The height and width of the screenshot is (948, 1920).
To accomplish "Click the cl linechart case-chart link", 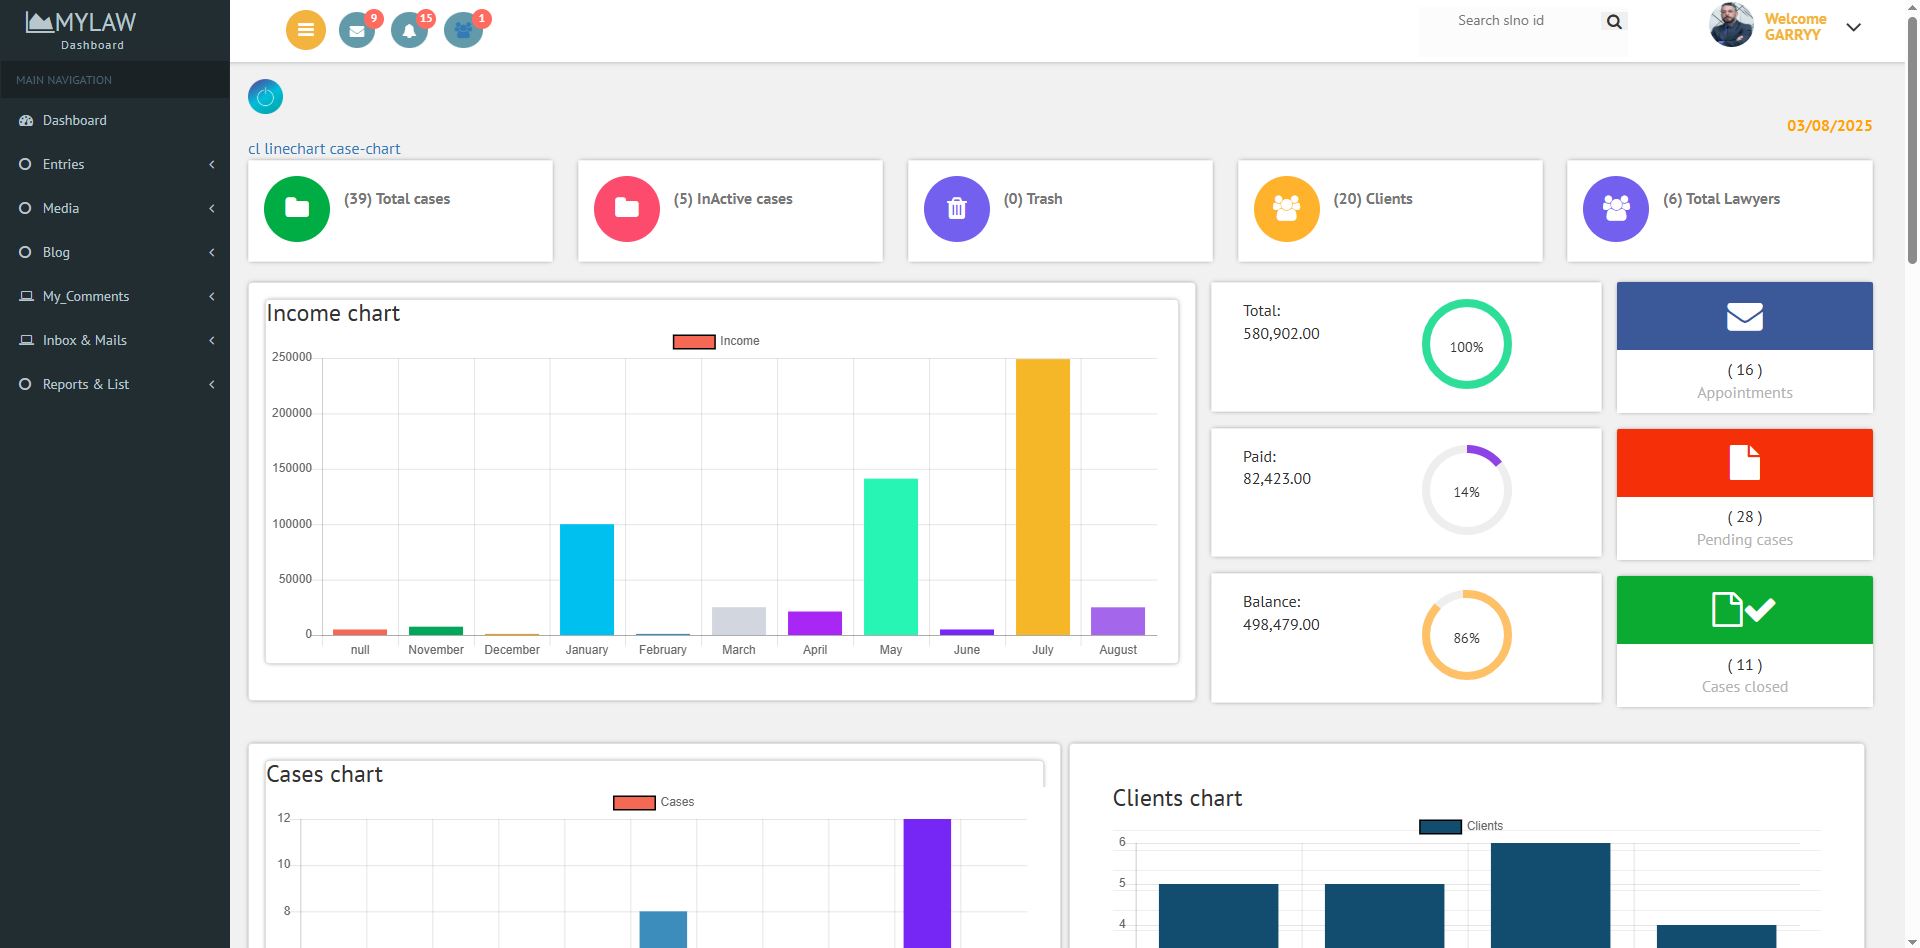I will point(324,148).
